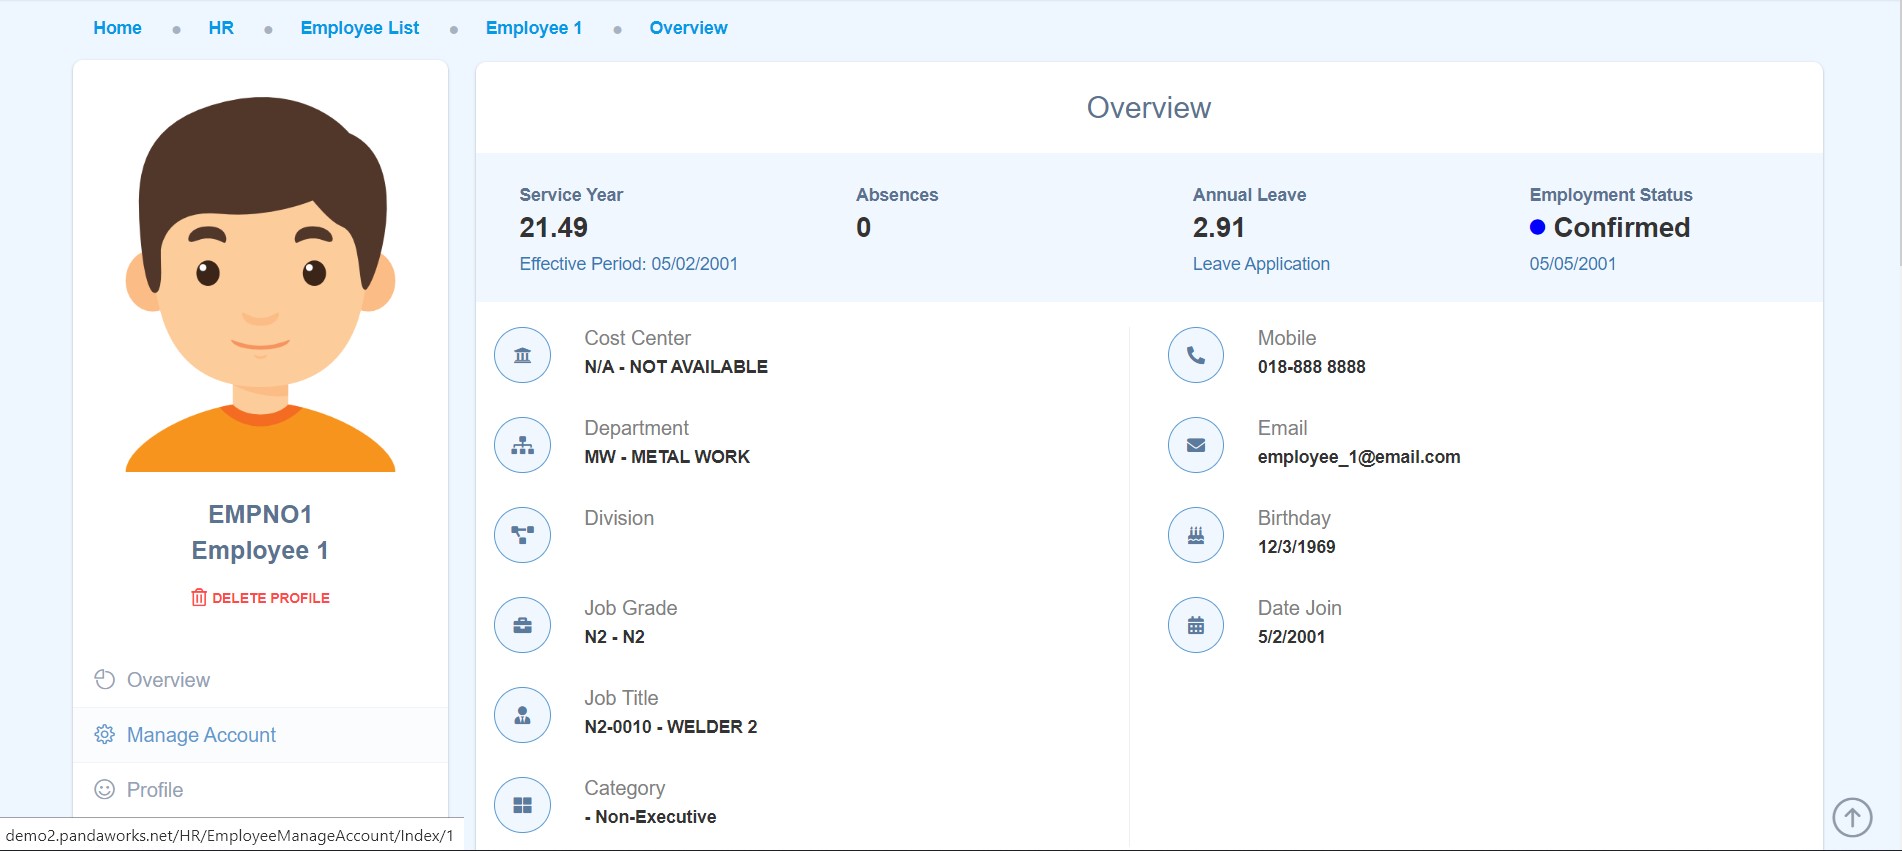The height and width of the screenshot is (851, 1902).
Task: Click the Date Join calendar icon
Action: [x=1195, y=625]
